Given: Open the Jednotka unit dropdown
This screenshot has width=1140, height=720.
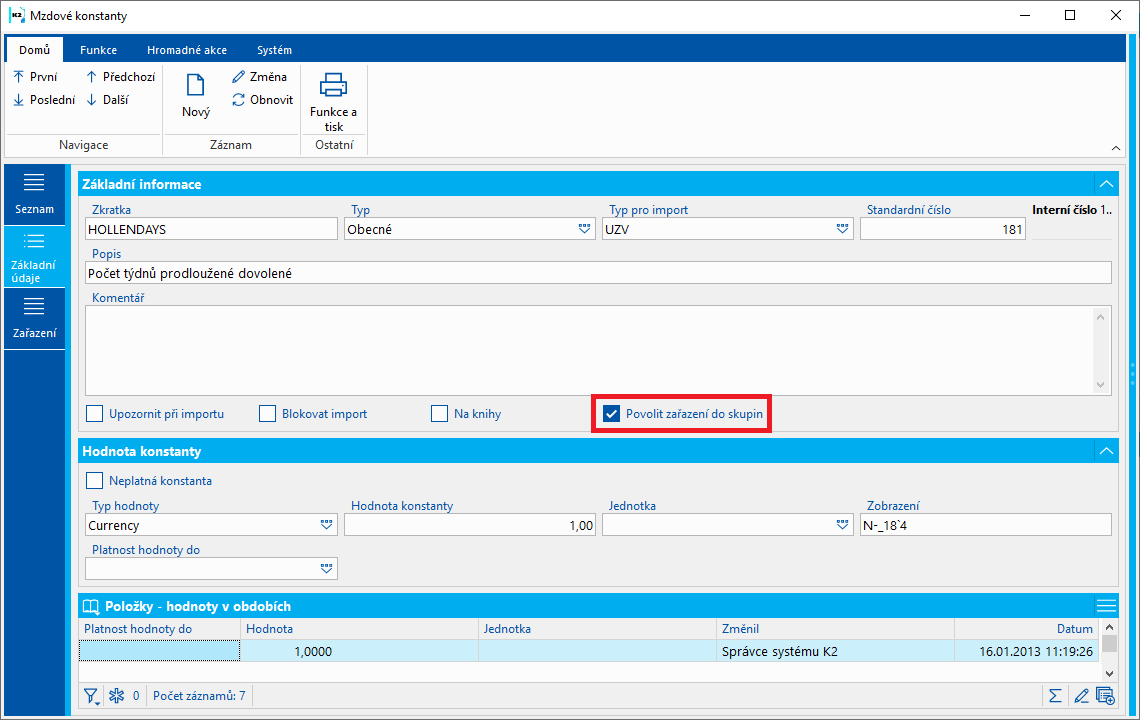Looking at the screenshot, I should (x=842, y=525).
